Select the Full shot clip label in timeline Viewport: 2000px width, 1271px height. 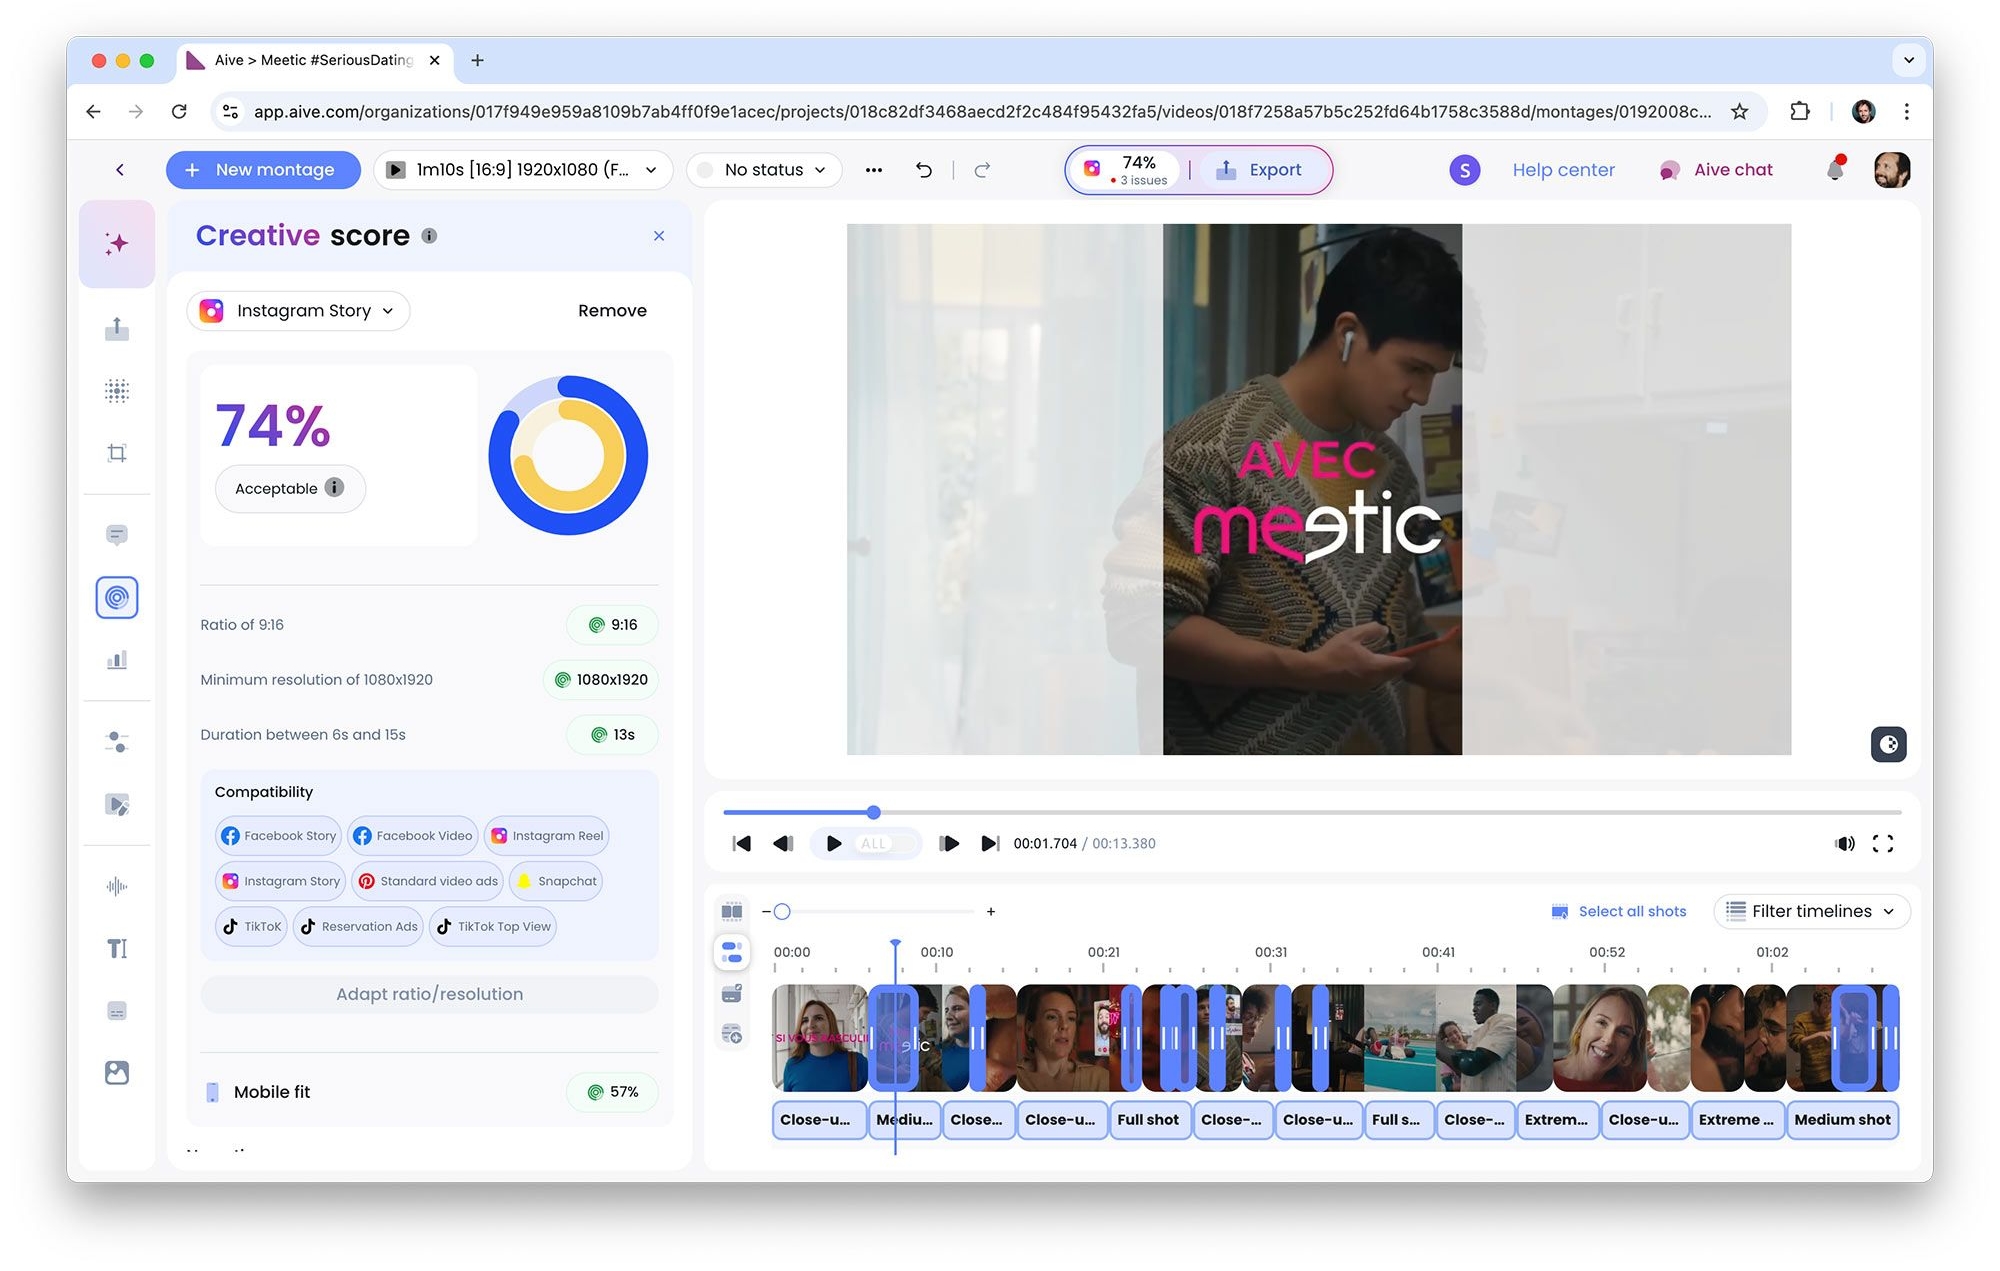[1148, 1120]
